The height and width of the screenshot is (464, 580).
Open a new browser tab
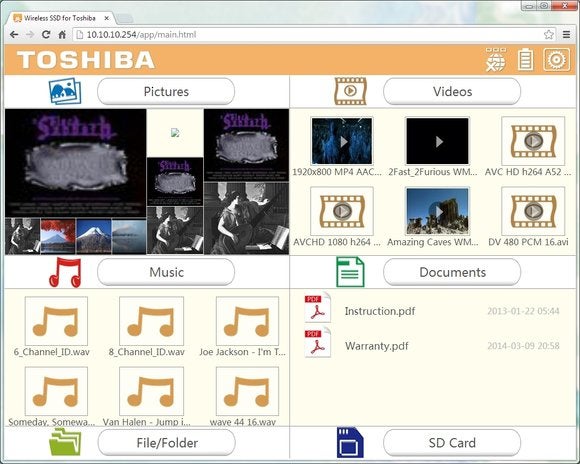click(x=125, y=19)
